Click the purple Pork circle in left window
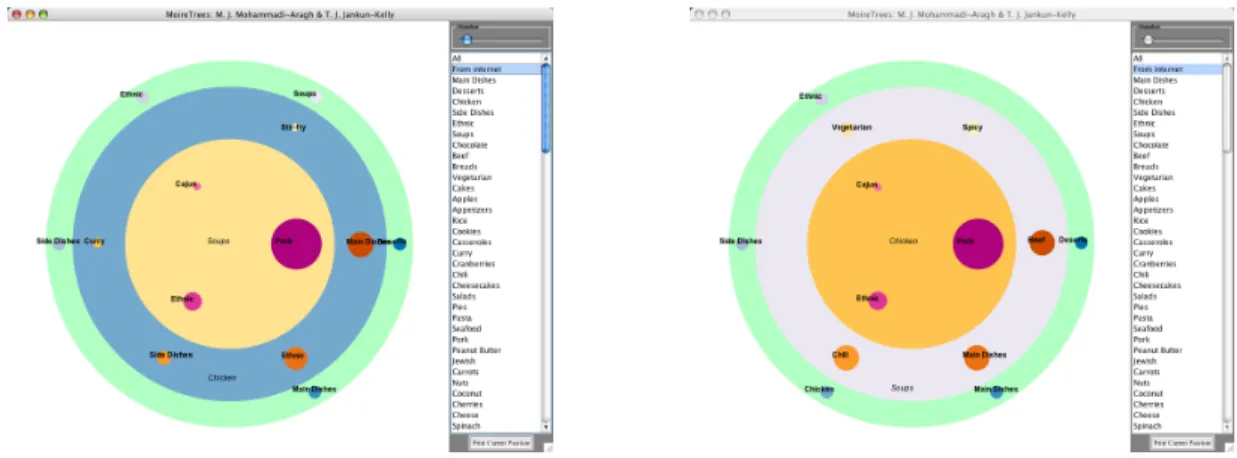1237x458 pixels. [x=297, y=244]
